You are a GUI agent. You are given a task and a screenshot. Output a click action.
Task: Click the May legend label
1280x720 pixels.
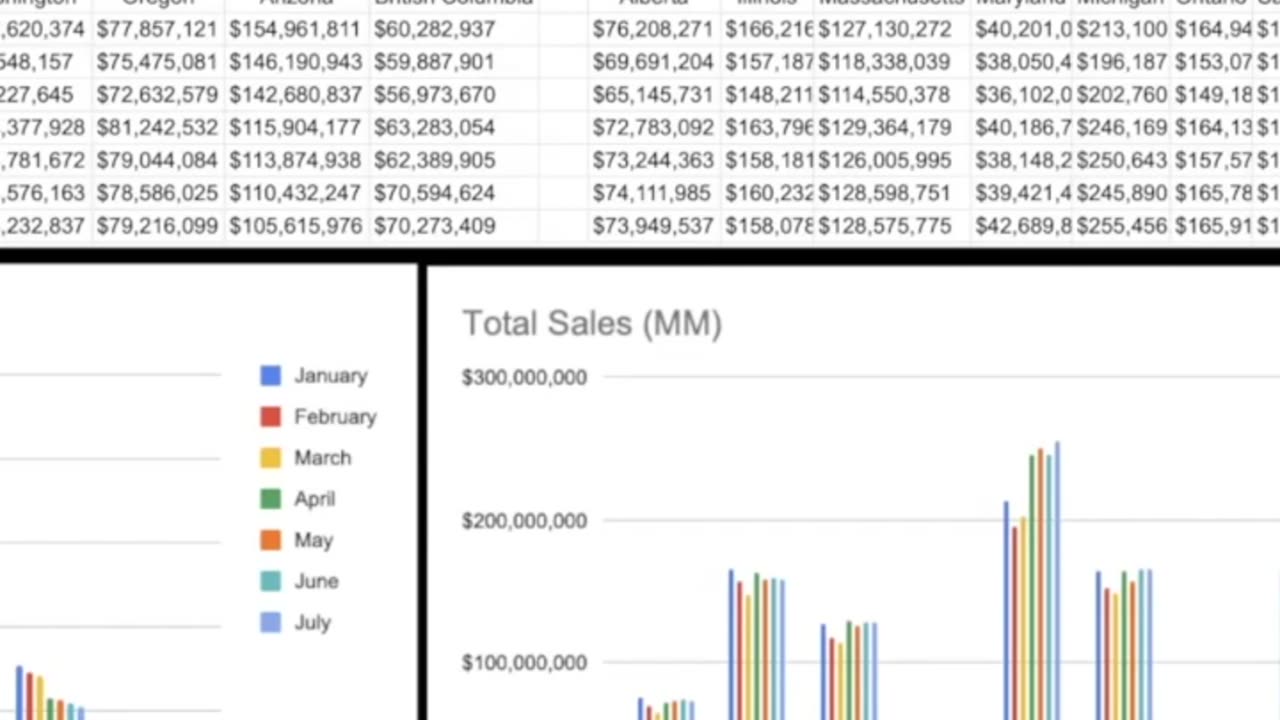[x=313, y=540]
